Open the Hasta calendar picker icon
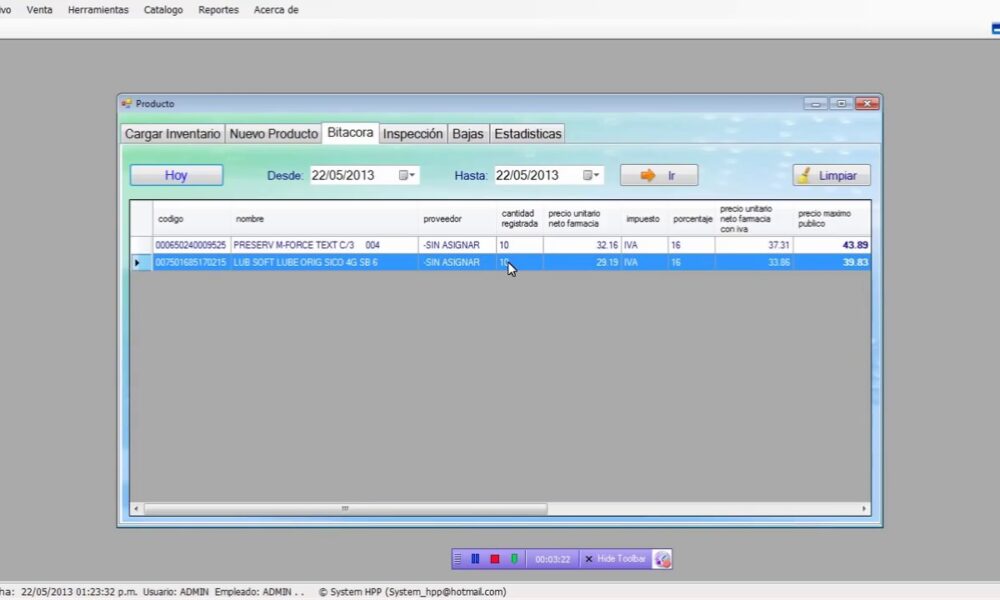1000x600 pixels. pos(589,175)
